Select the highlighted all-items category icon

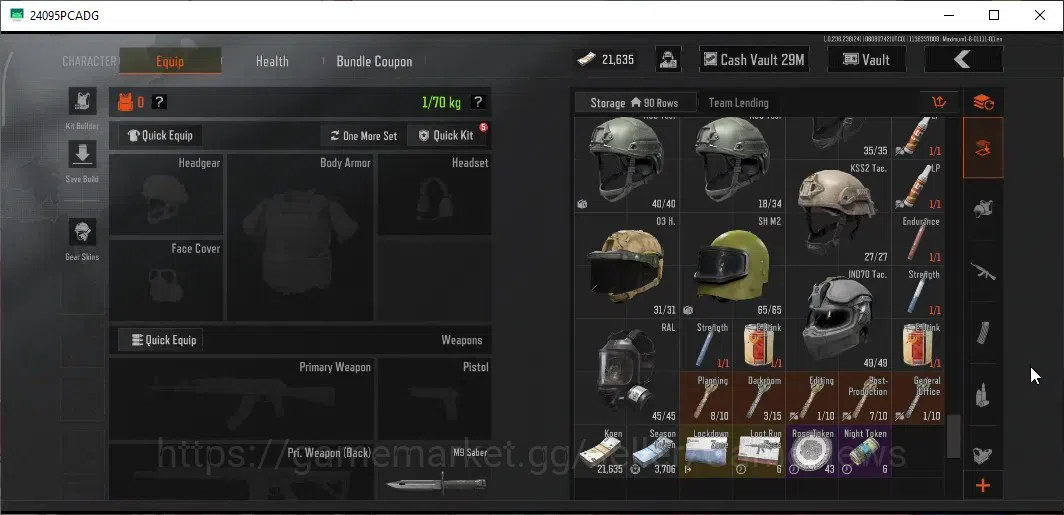983,148
